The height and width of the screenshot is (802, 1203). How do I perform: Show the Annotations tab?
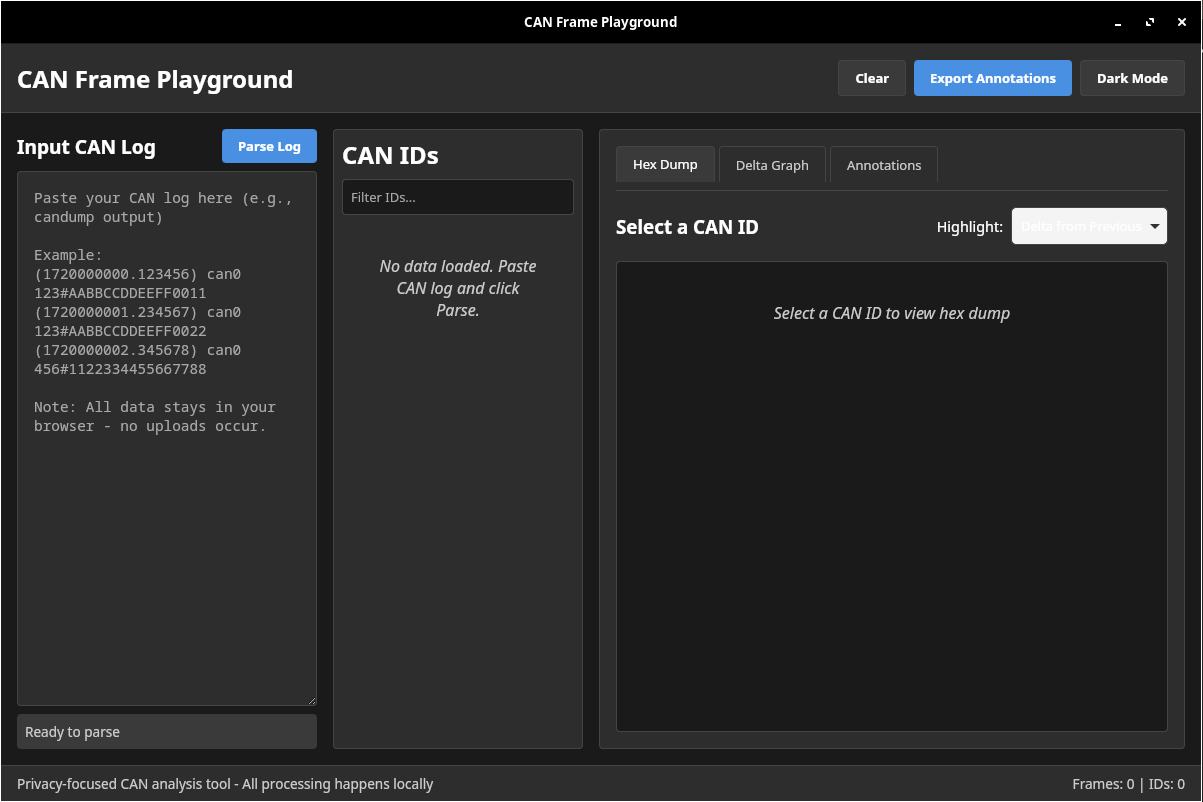pyautogui.click(x=884, y=166)
